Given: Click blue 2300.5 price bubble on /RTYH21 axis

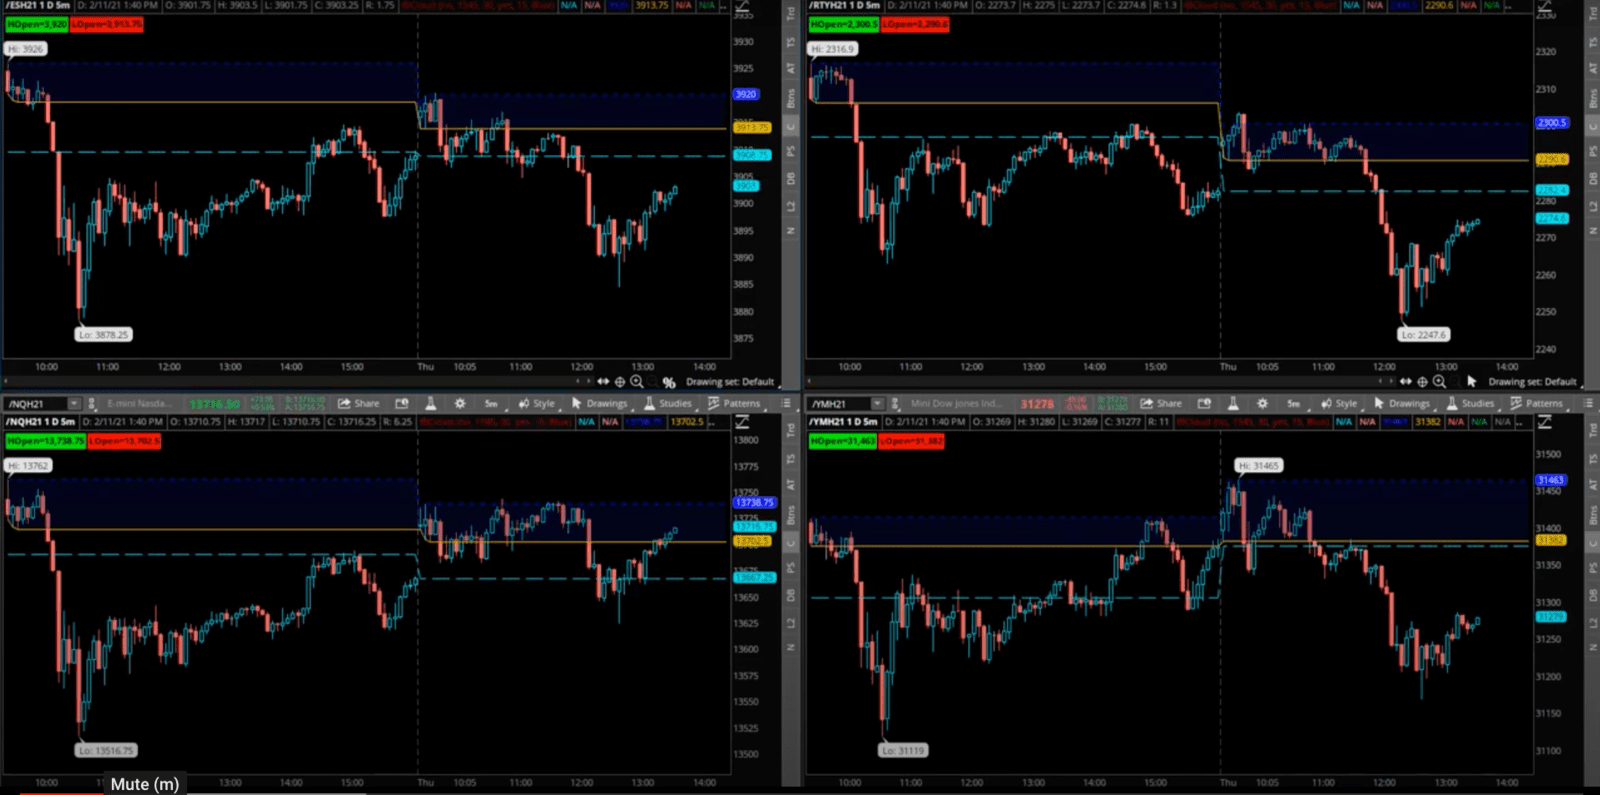Looking at the screenshot, I should [1552, 123].
